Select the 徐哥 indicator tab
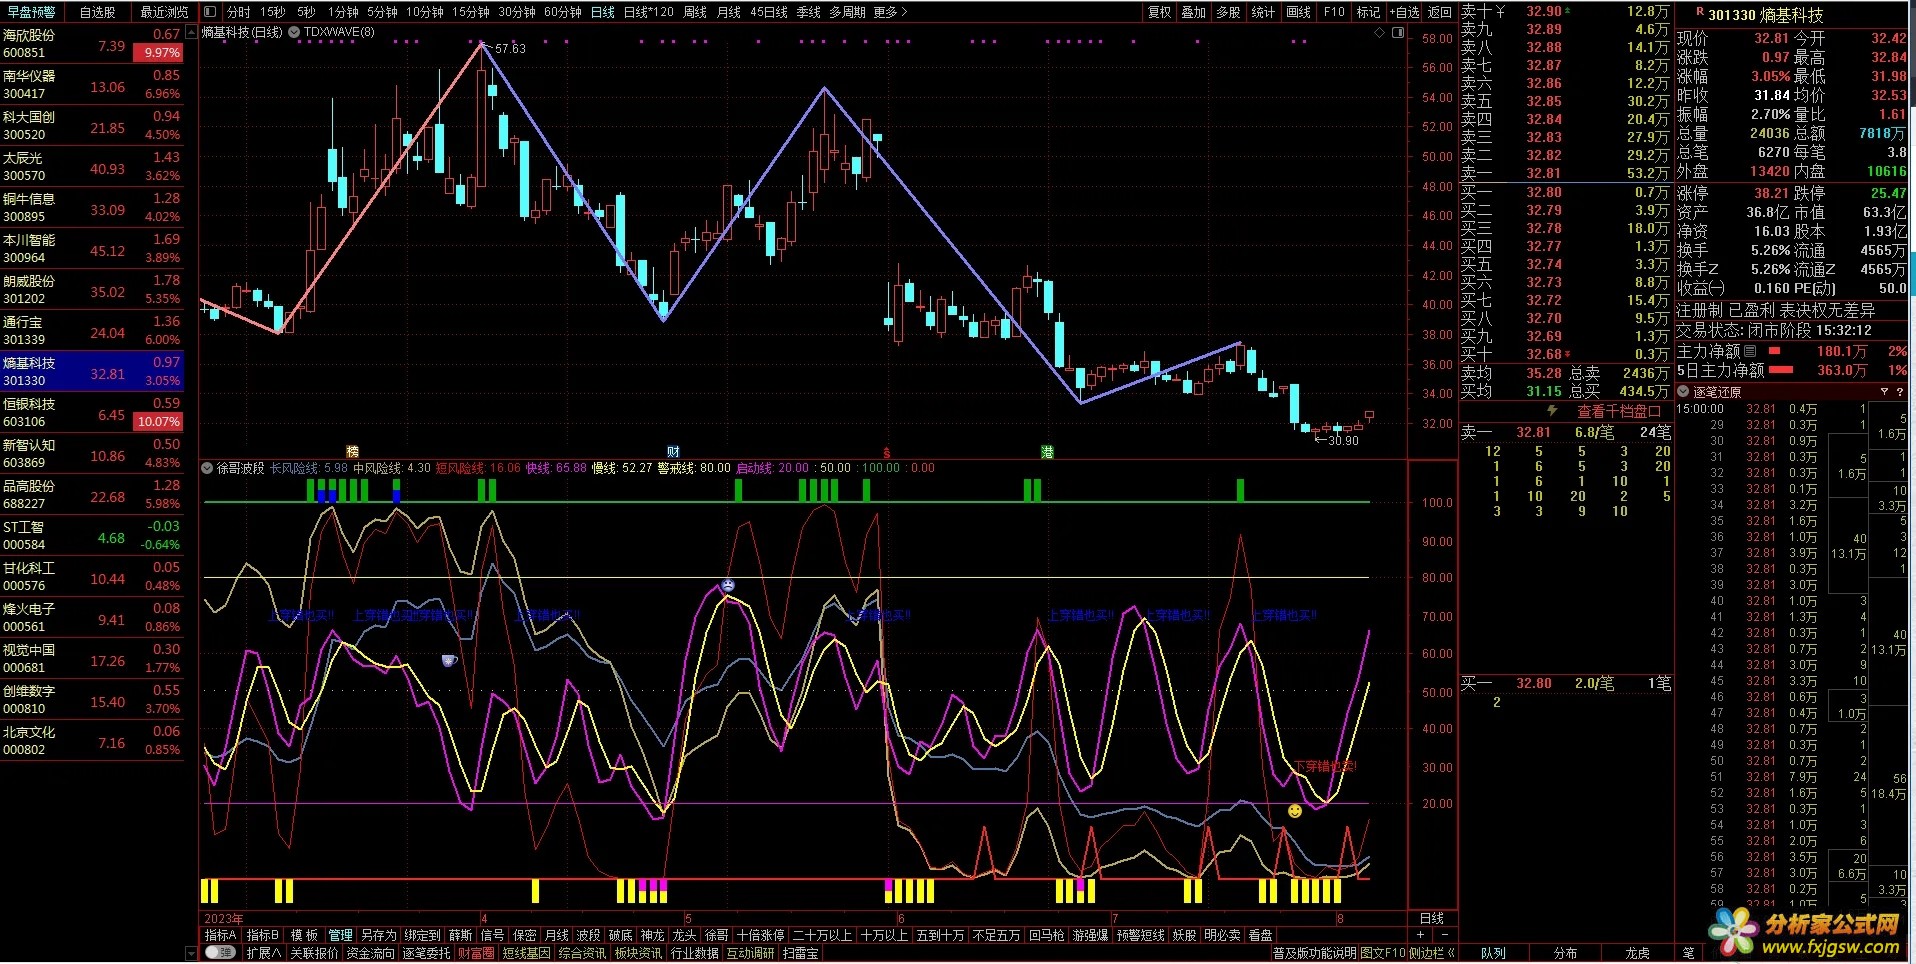This screenshot has width=1916, height=964. click(717, 935)
